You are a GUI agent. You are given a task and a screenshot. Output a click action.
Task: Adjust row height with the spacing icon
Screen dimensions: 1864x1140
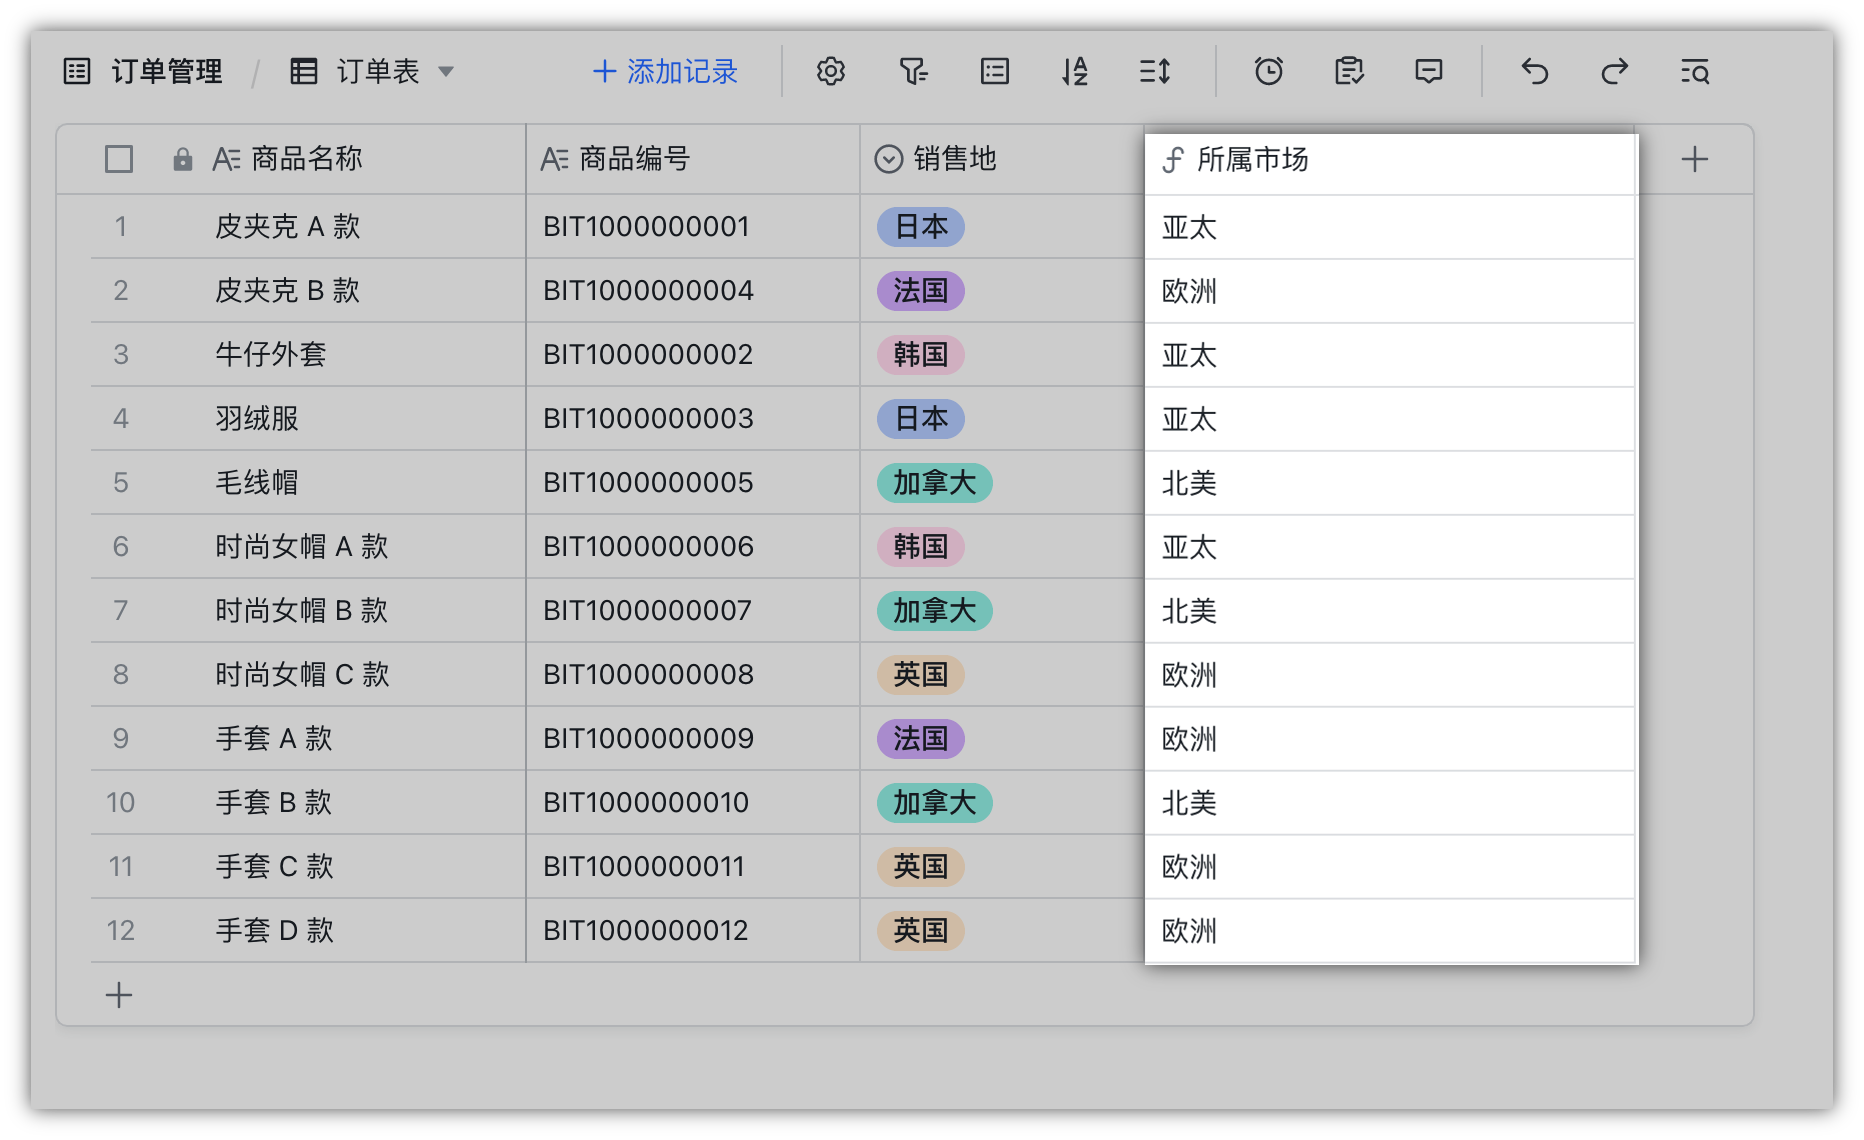(x=1154, y=71)
